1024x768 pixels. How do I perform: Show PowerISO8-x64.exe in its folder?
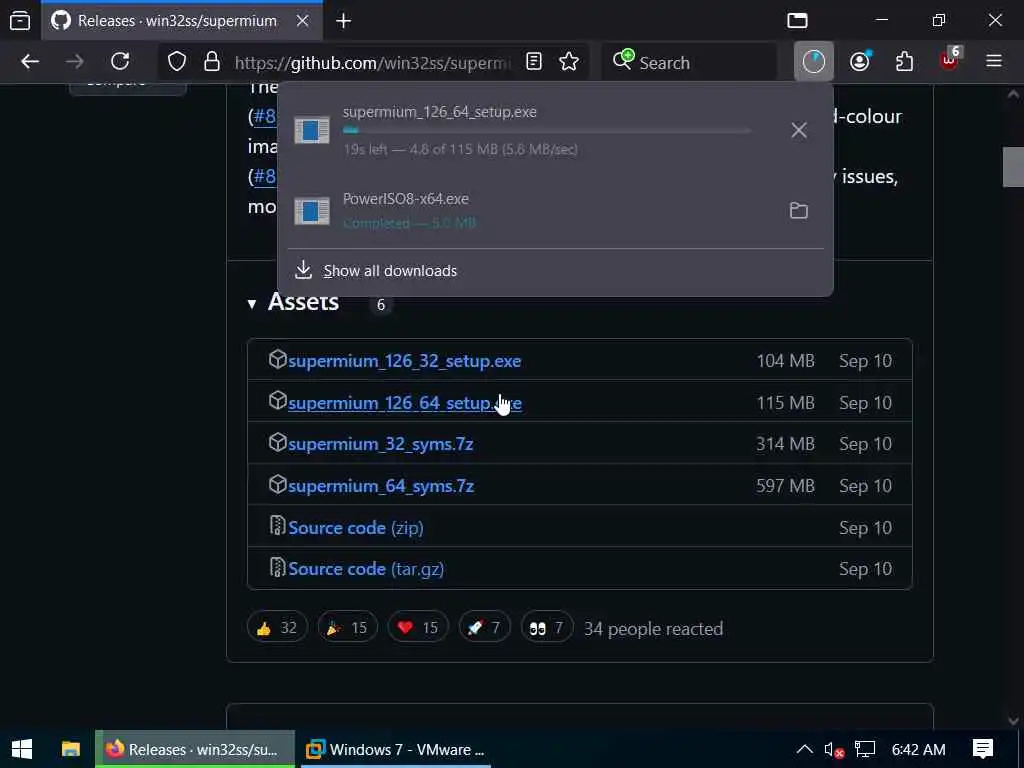(x=799, y=210)
